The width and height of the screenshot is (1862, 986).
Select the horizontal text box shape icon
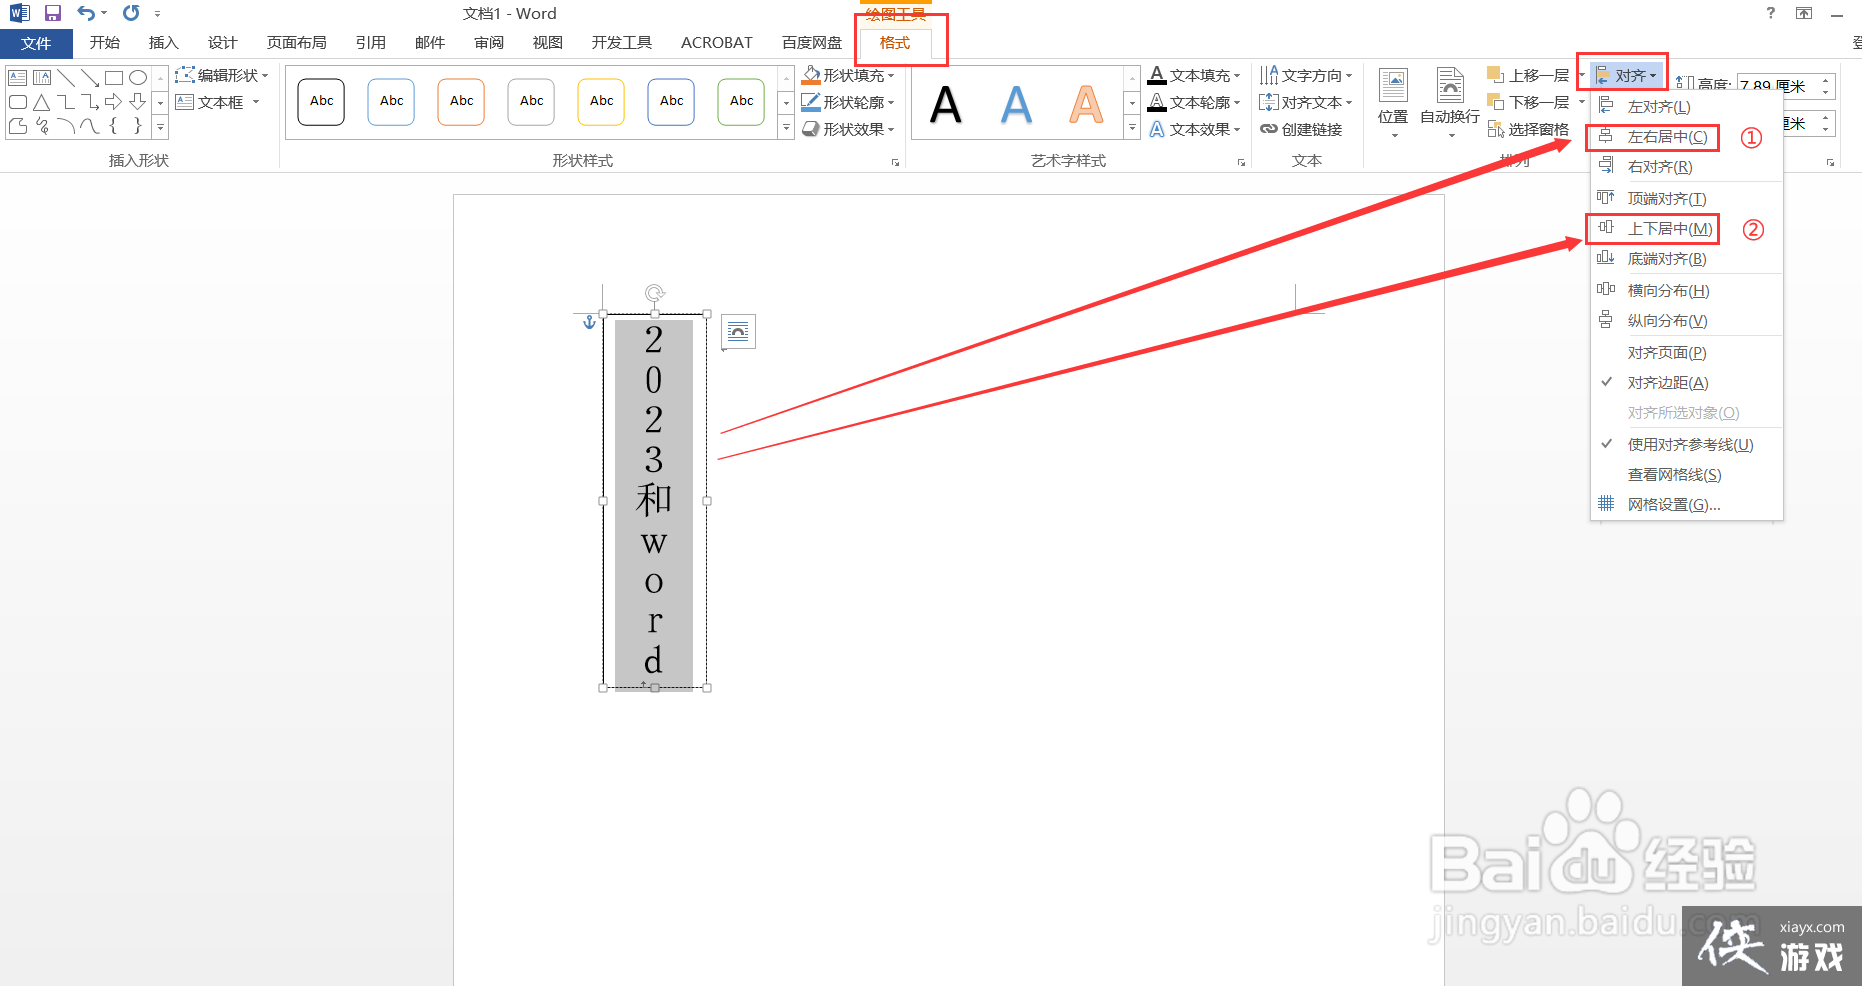point(18,78)
